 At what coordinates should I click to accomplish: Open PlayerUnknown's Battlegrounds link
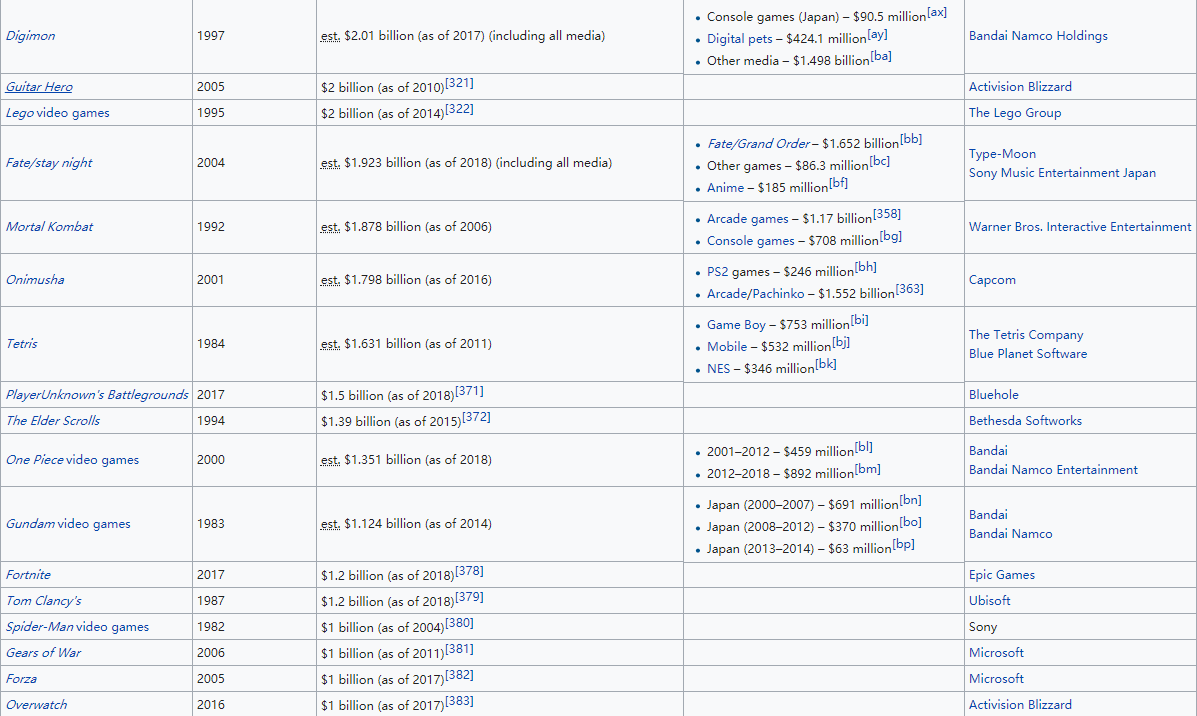coord(96,395)
